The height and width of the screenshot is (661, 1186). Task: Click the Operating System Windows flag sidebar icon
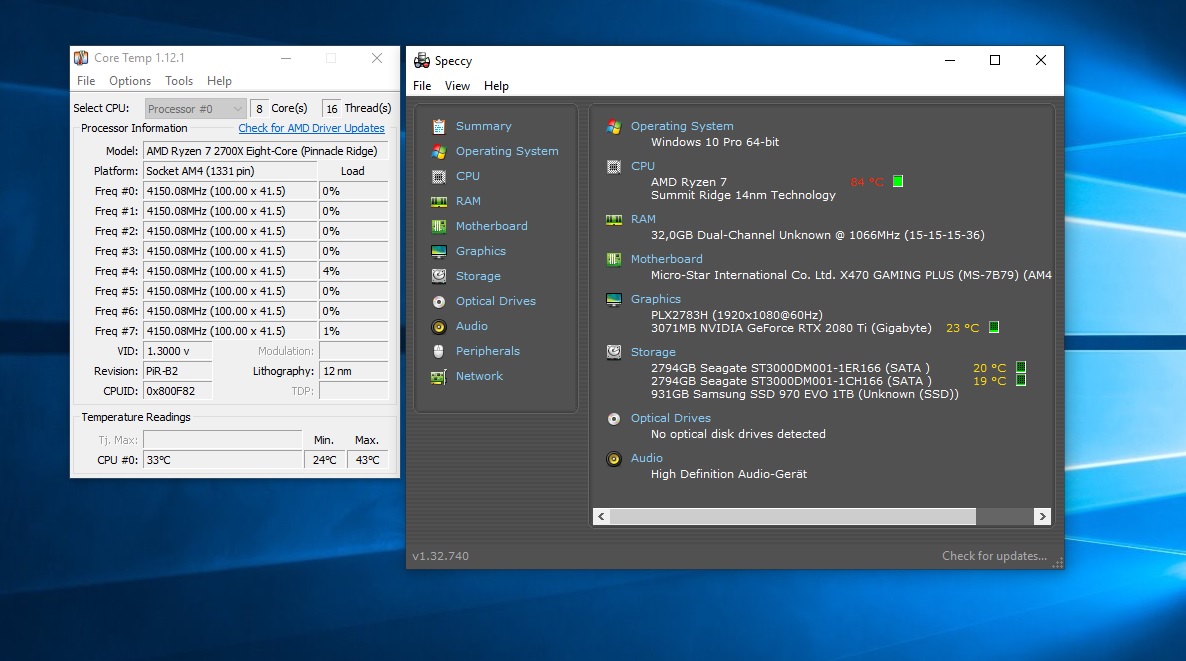pos(439,151)
